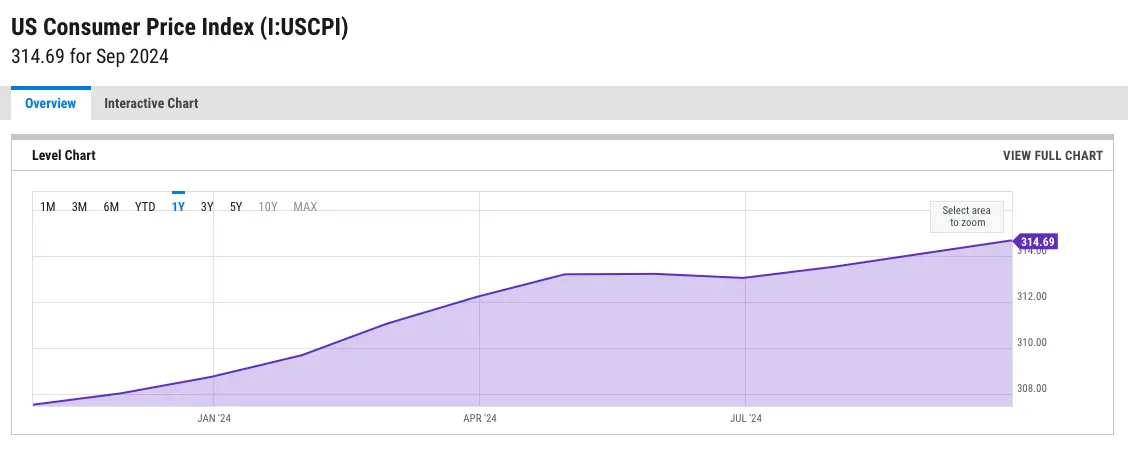Select the 1Y time range
Screen dimensions: 1128x452
(178, 207)
